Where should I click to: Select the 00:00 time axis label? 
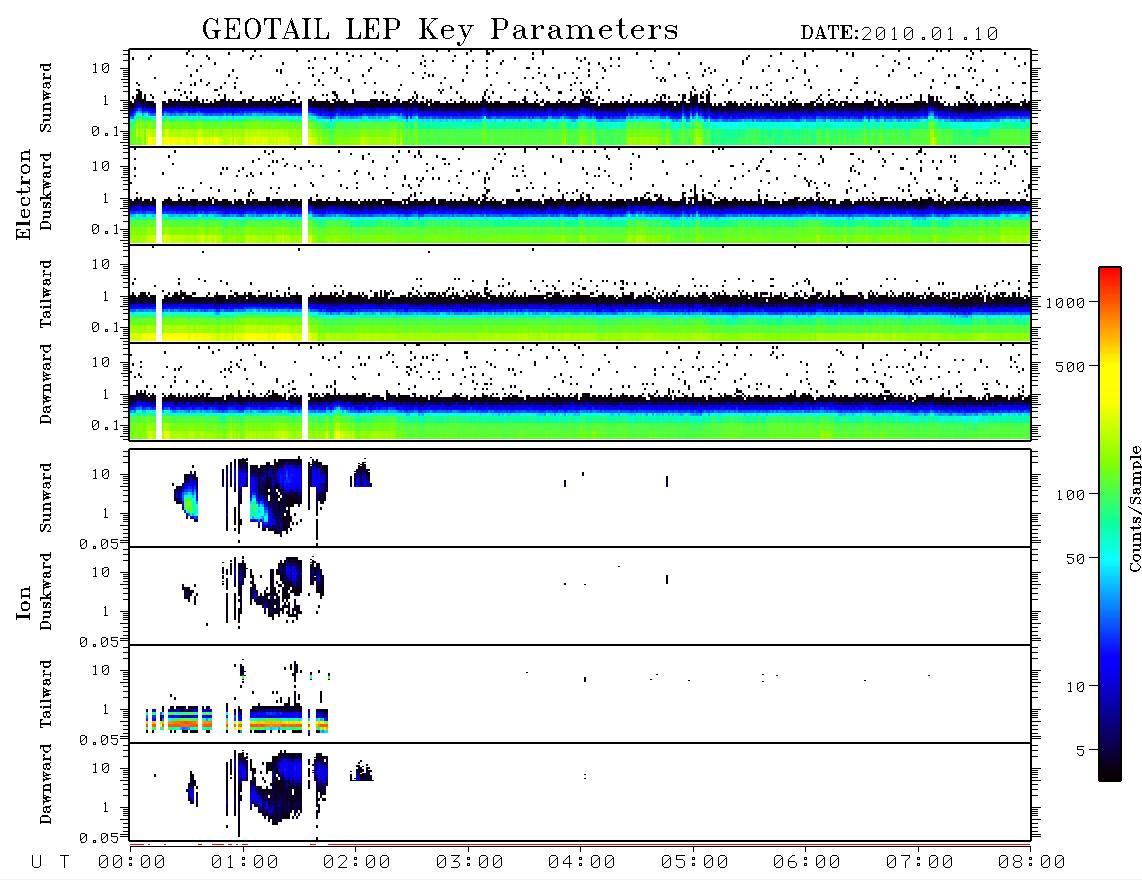pos(132,863)
